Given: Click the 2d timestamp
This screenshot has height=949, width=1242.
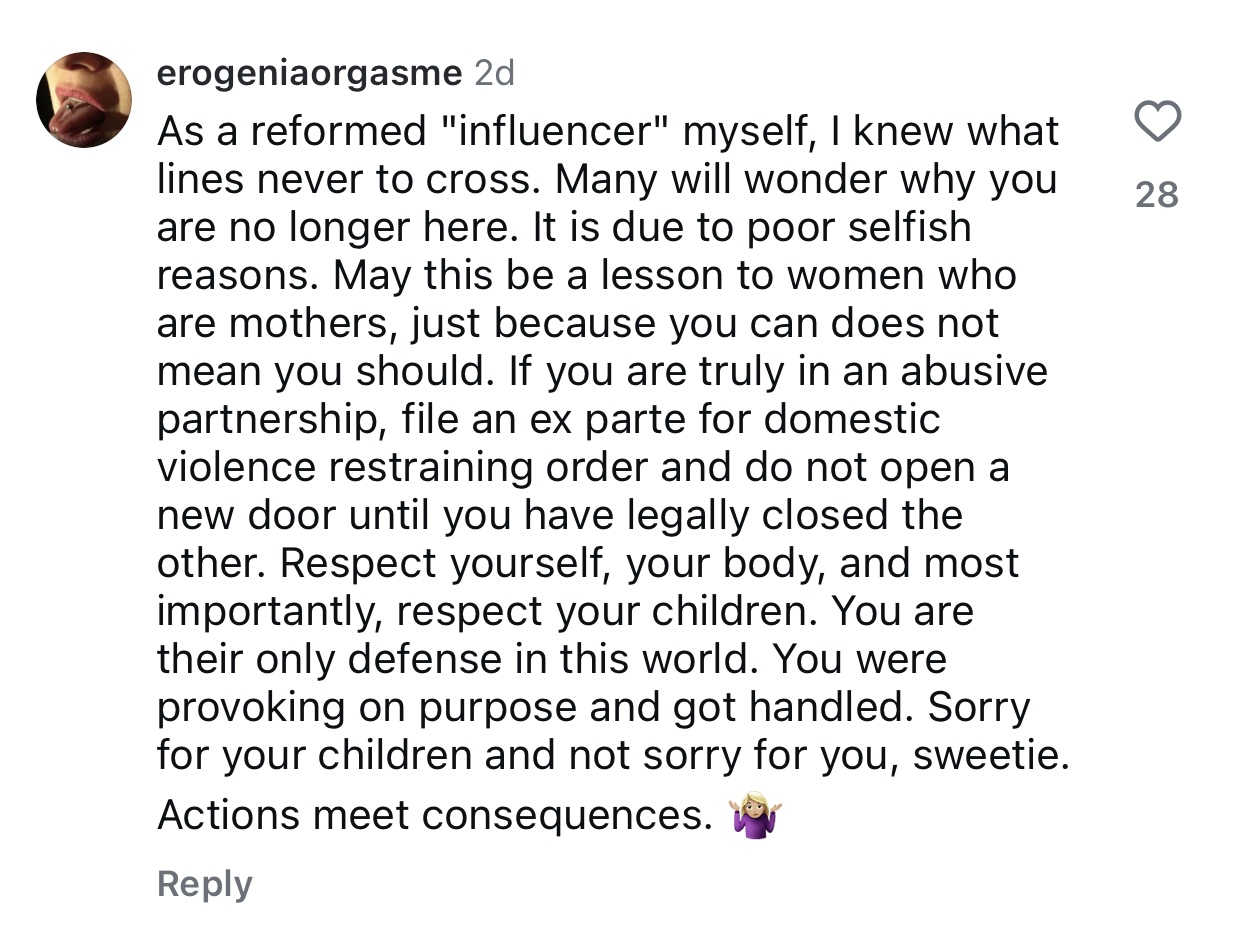Looking at the screenshot, I should [x=493, y=73].
